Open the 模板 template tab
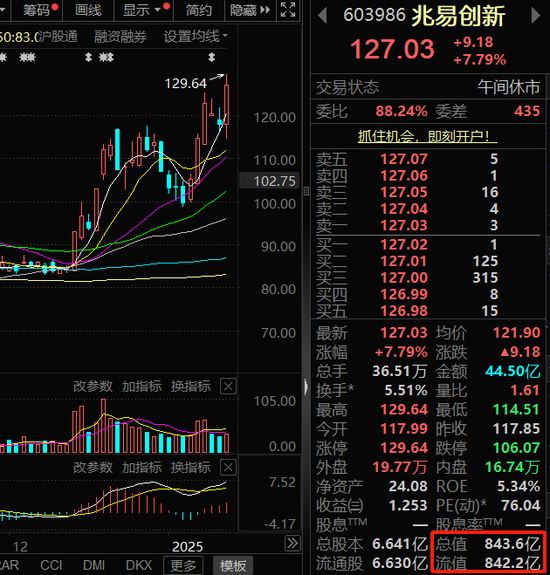Screen dimensions: 550x575 [x=233, y=565]
